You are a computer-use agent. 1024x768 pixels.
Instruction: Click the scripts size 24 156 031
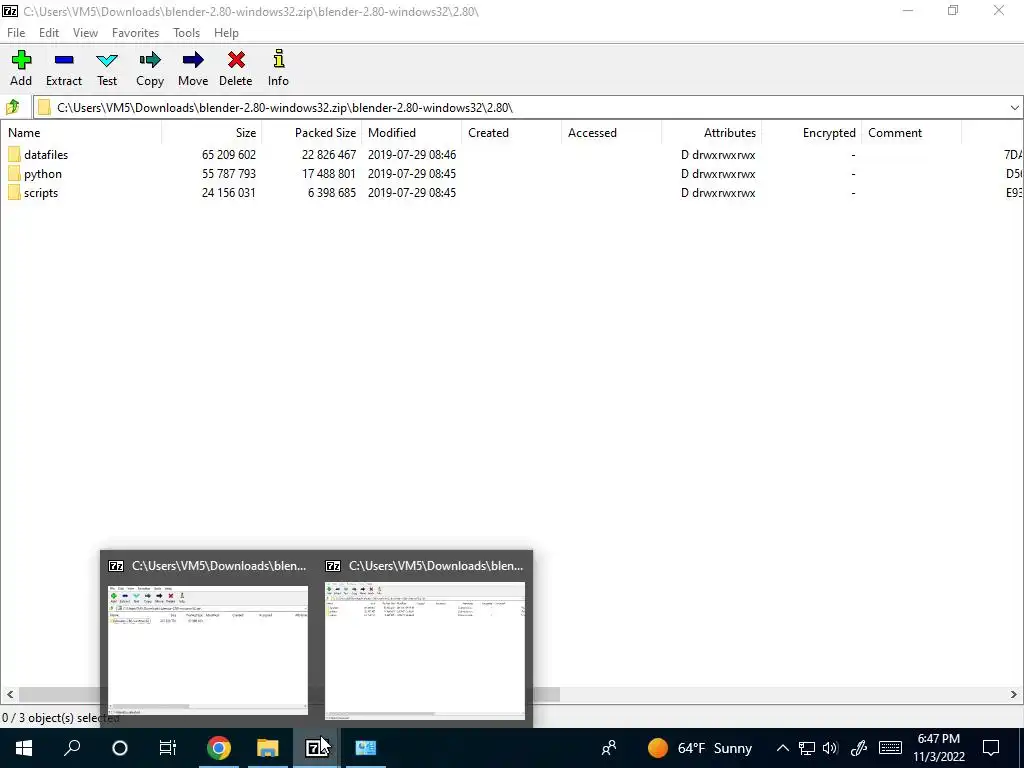pos(229,193)
